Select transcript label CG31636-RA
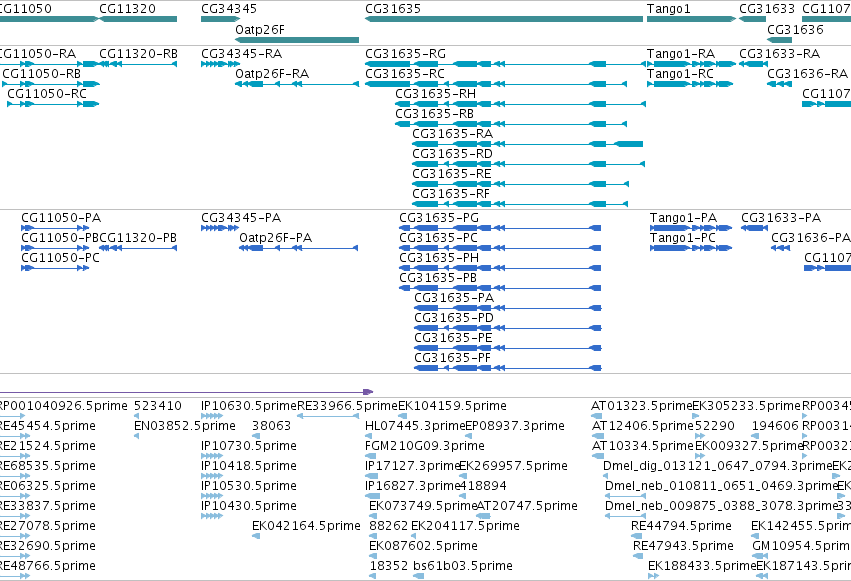Screen dimensions: 851x581 [808, 74]
